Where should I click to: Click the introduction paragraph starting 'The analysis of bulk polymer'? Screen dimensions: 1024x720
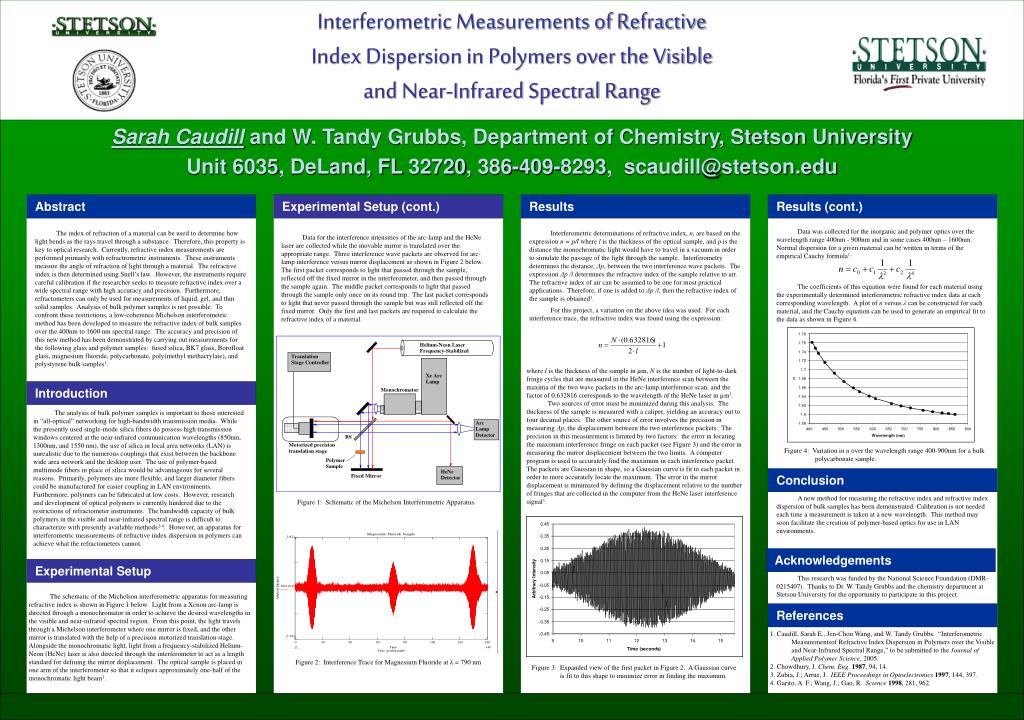point(138,478)
